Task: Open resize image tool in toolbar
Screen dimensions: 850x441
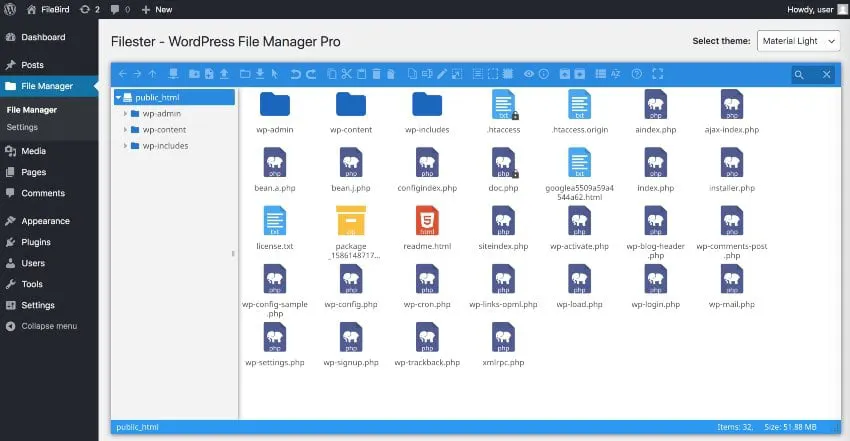Action: (x=457, y=74)
